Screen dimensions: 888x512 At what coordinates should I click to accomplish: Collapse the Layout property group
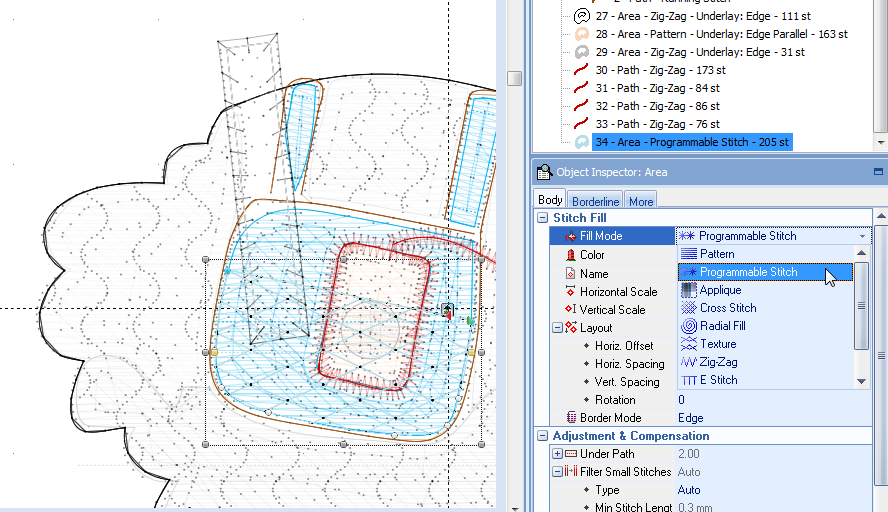tap(557, 328)
